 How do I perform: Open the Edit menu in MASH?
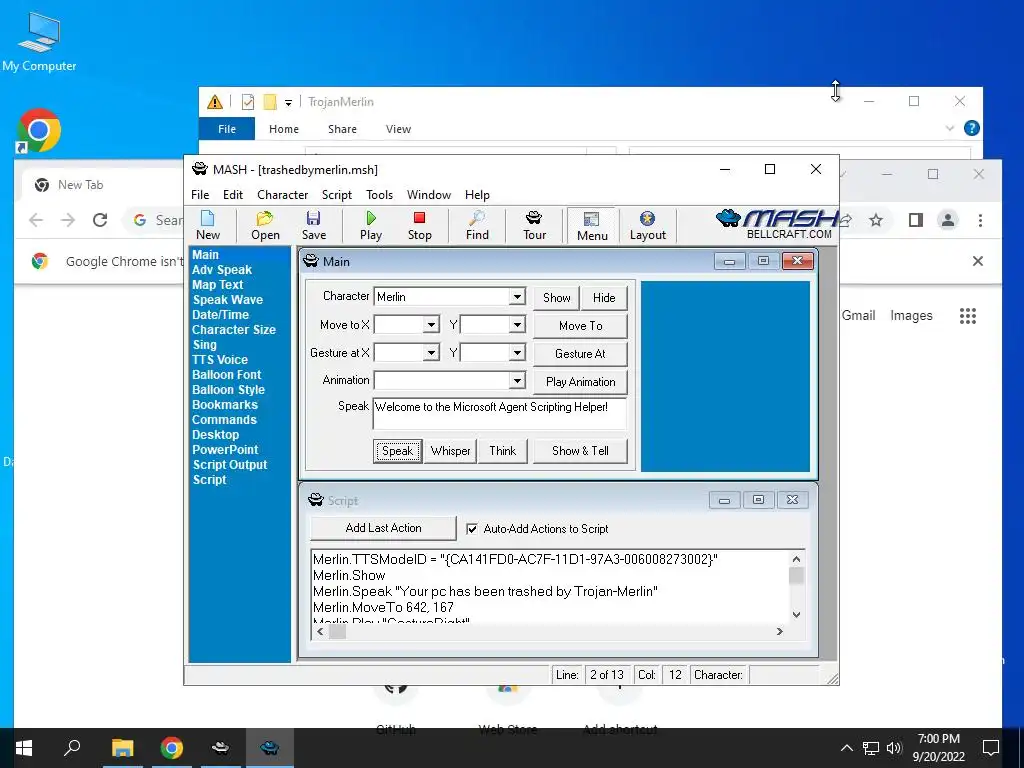pos(232,195)
